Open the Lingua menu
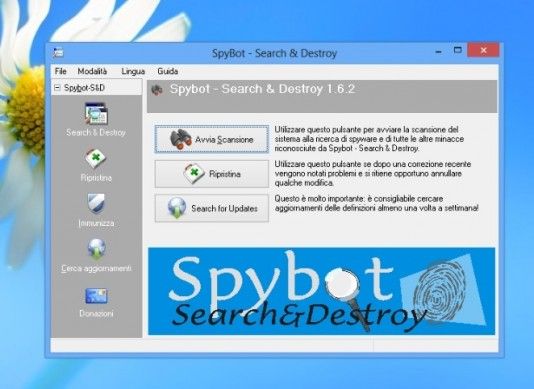Viewport: 534px width, 389px height. click(133, 71)
